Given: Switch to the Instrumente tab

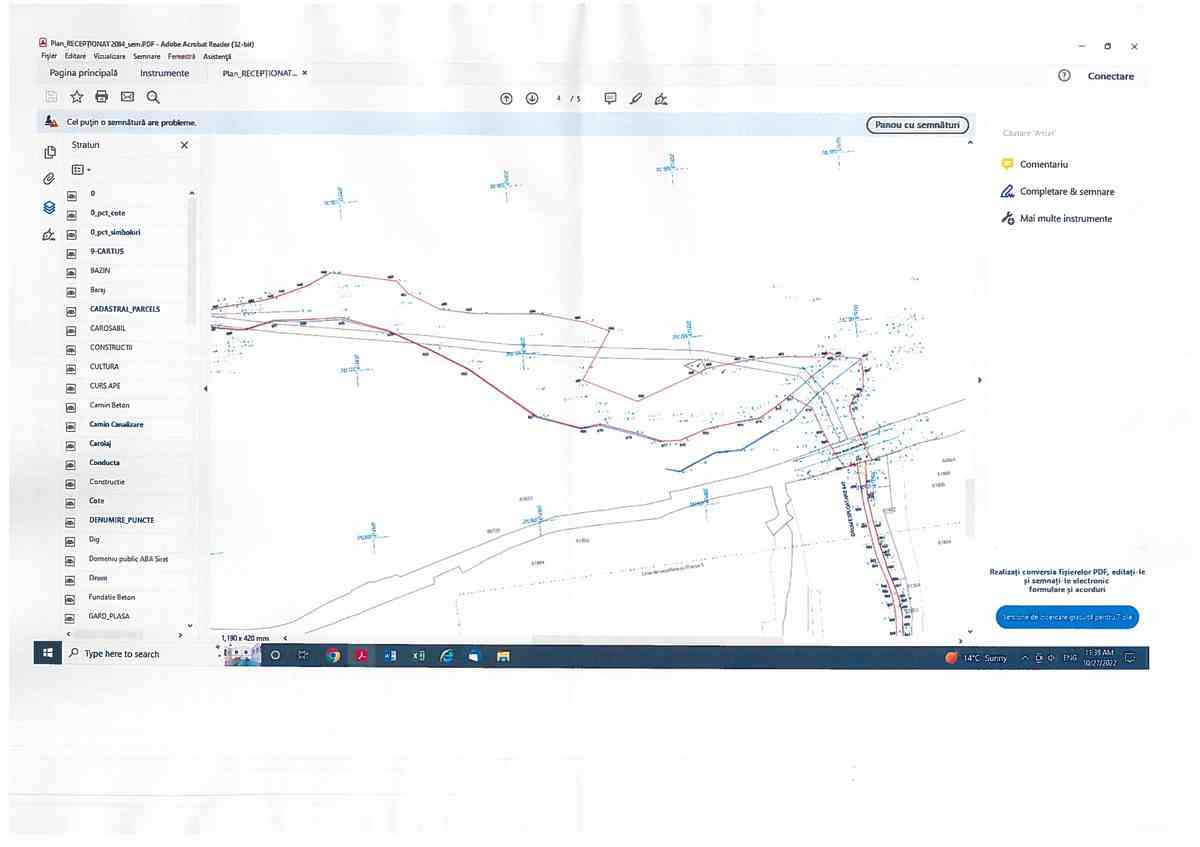Looking at the screenshot, I should click(164, 74).
